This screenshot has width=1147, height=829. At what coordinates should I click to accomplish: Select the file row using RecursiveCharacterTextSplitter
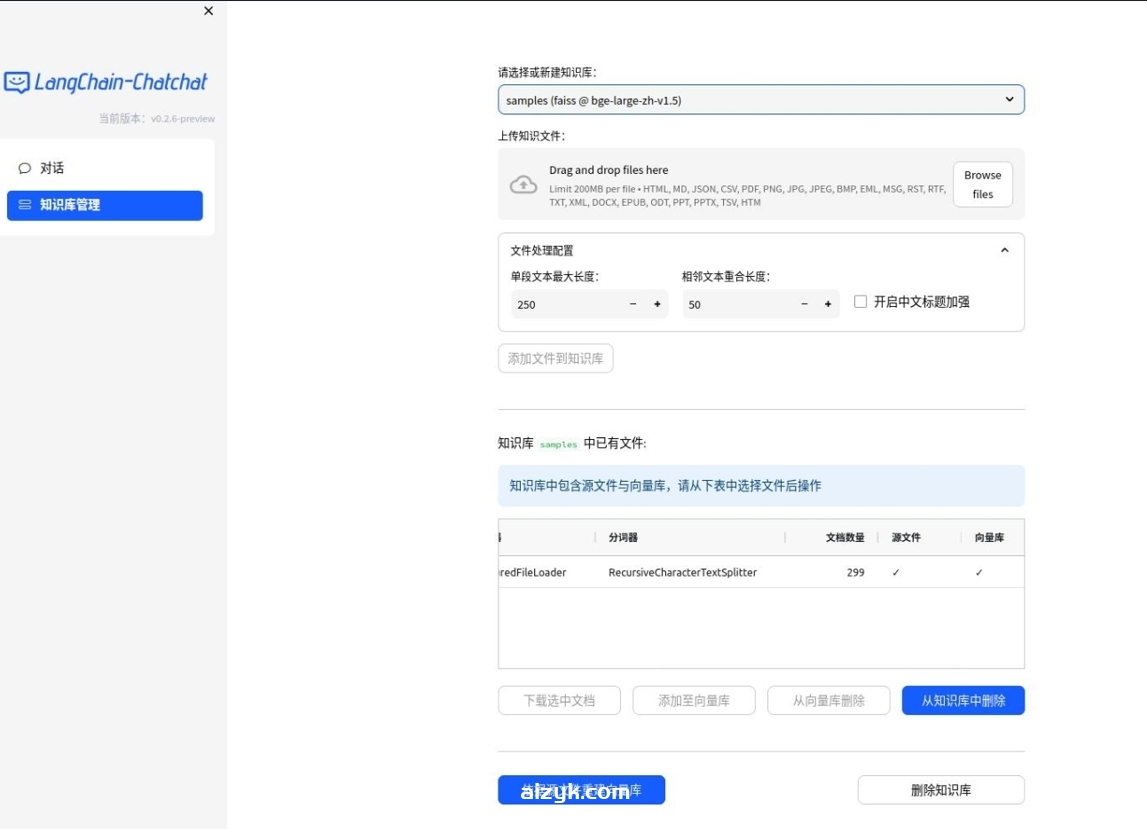tap(683, 572)
